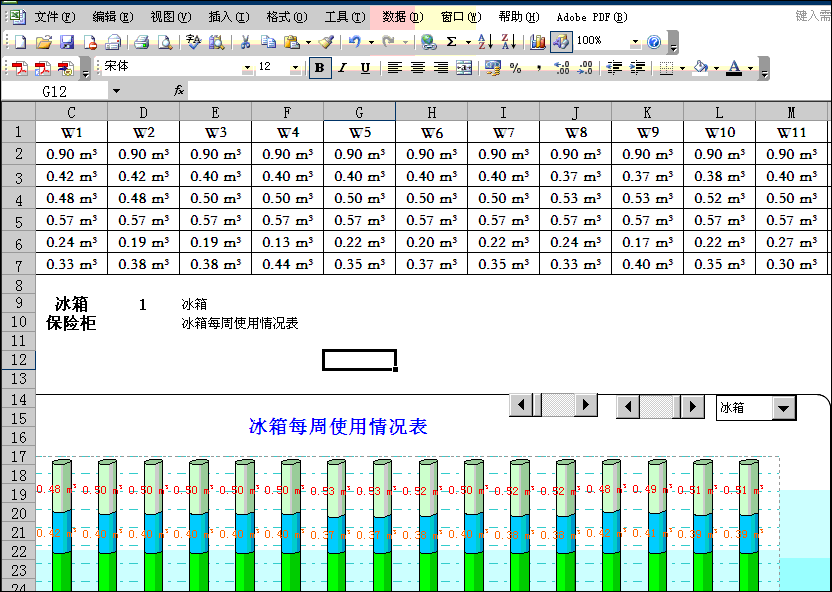Screen dimensions: 832x592
Task: Click the Cut scissors icon
Action: click(x=245, y=42)
